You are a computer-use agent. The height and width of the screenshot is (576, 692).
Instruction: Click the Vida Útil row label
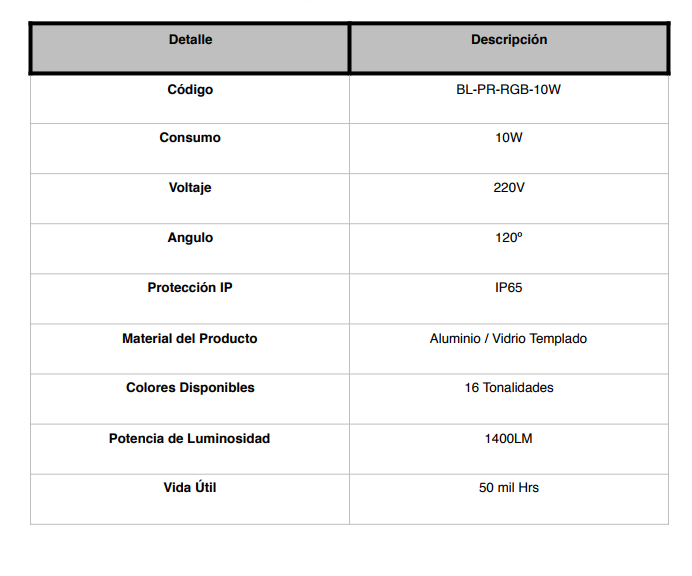click(x=190, y=487)
